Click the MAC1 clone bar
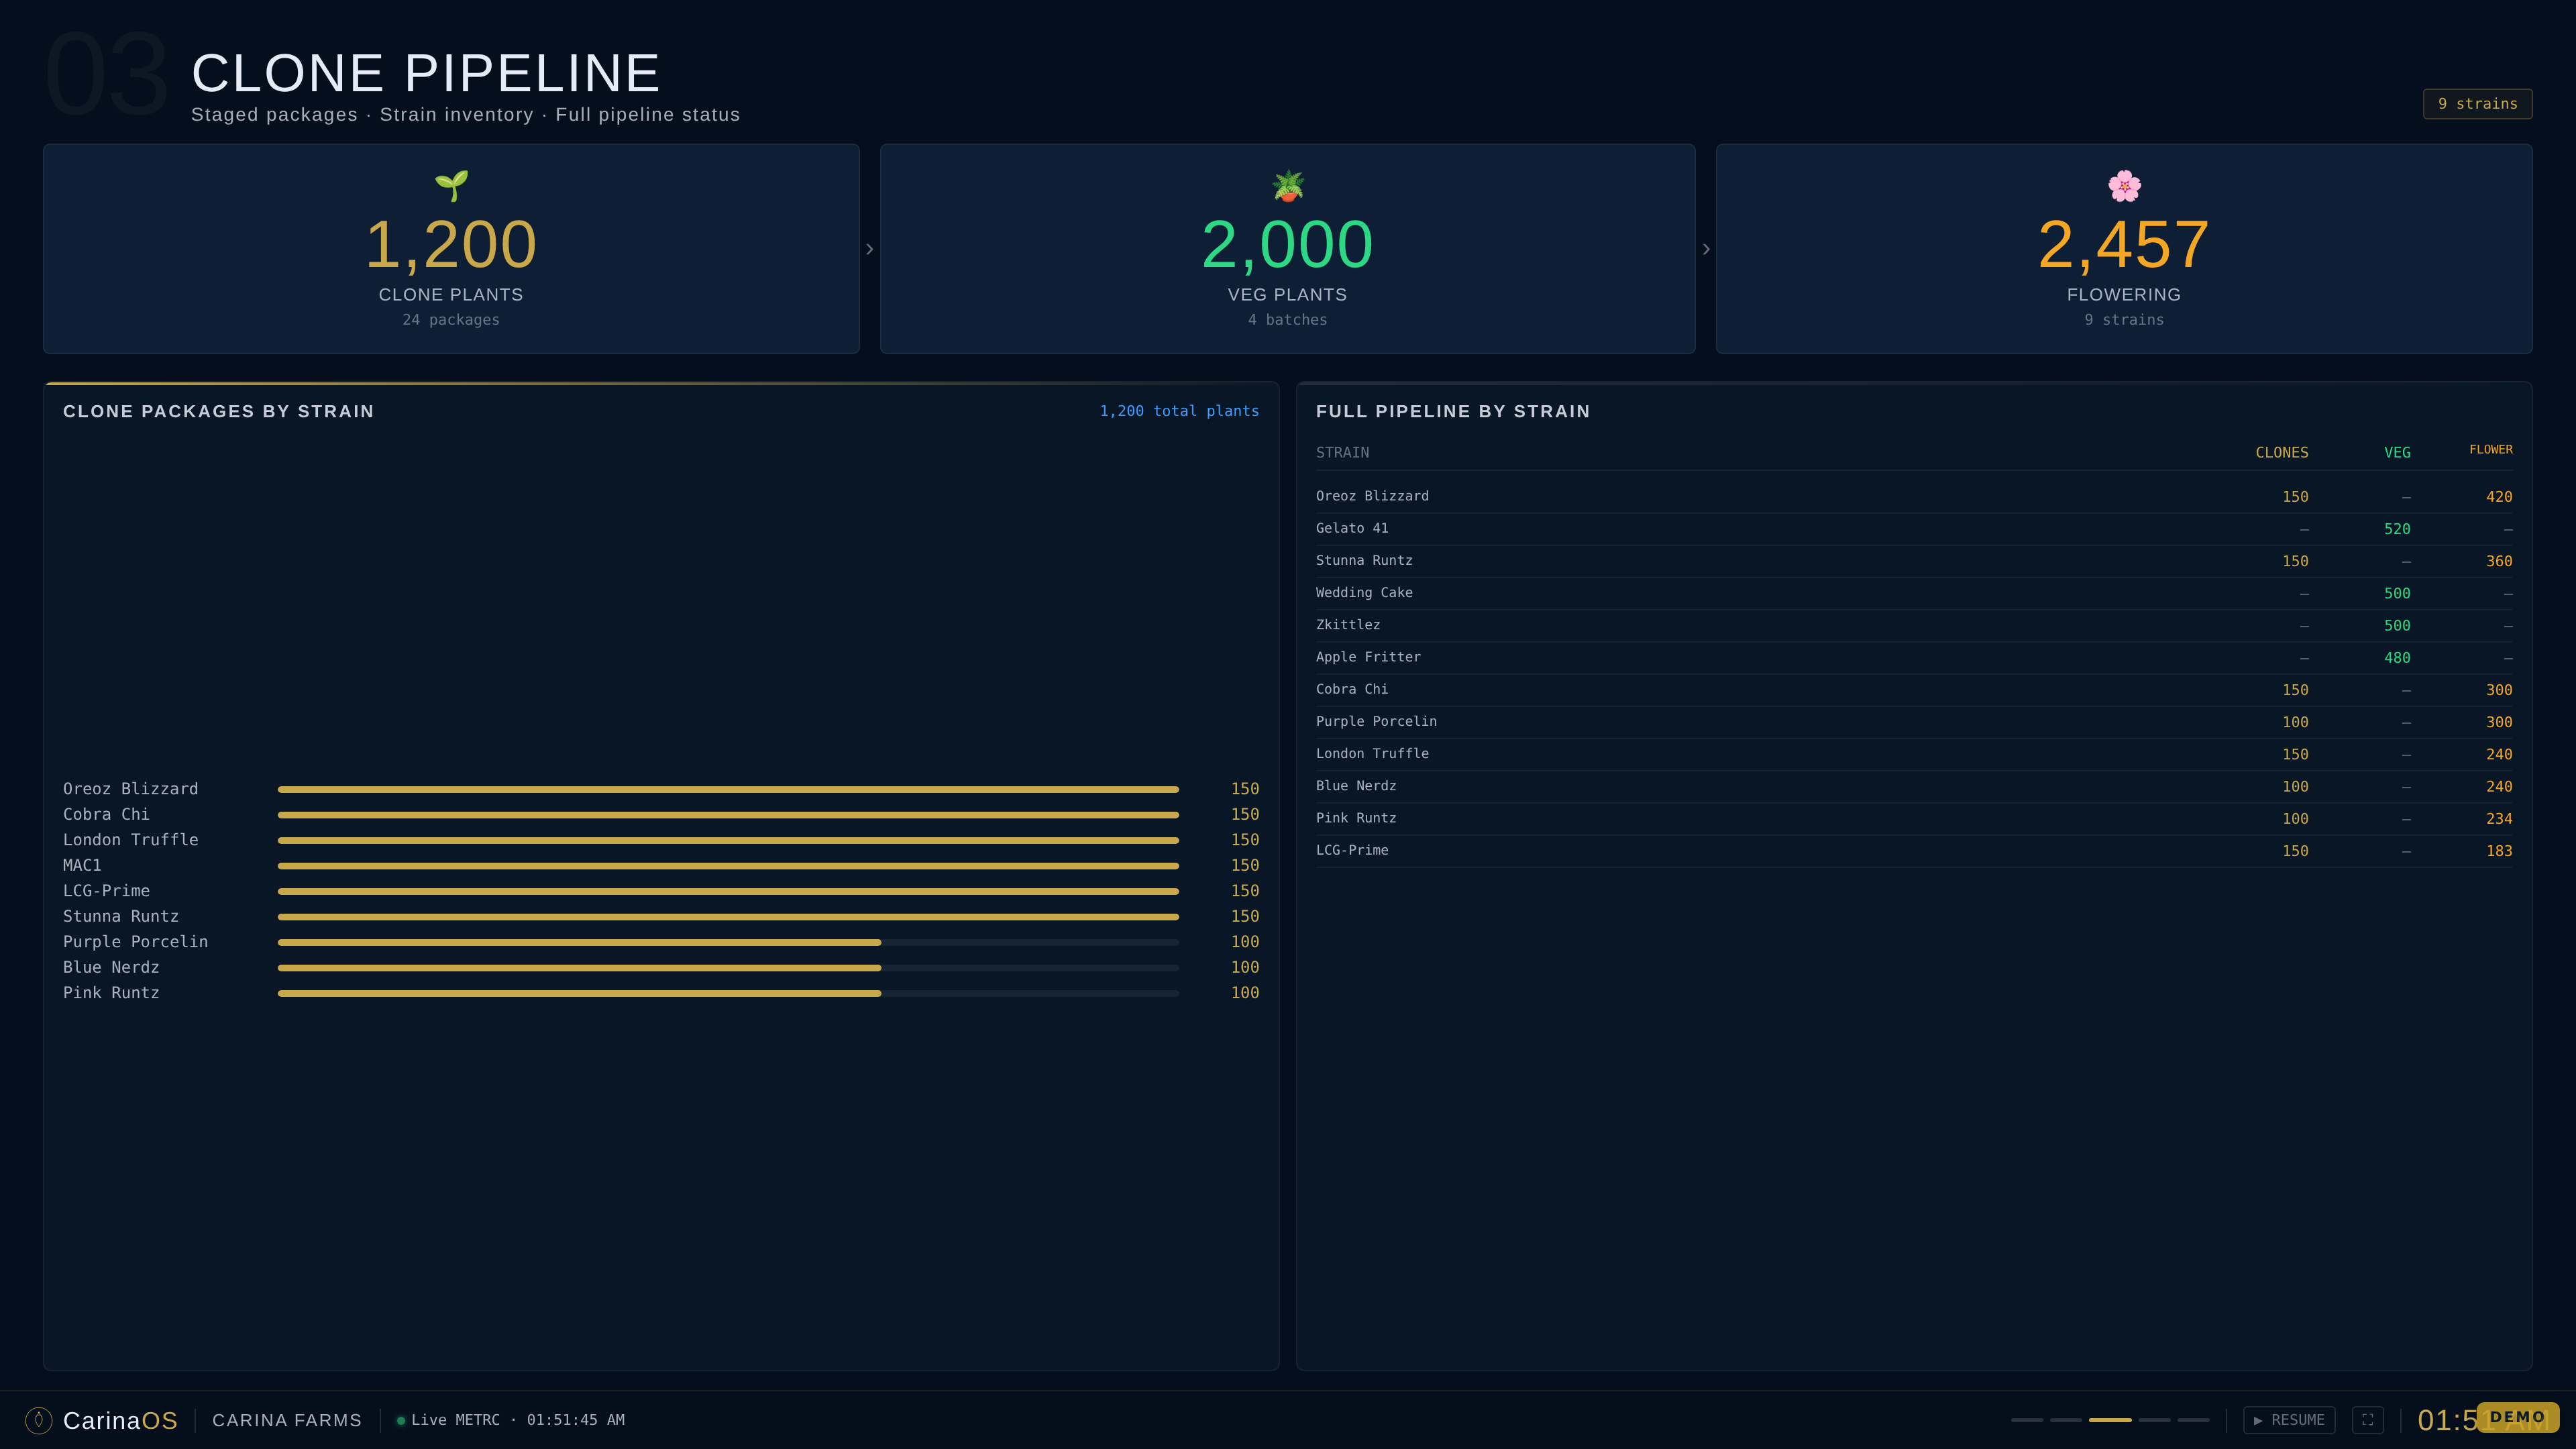This screenshot has width=2576, height=1449. pyautogui.click(x=728, y=866)
